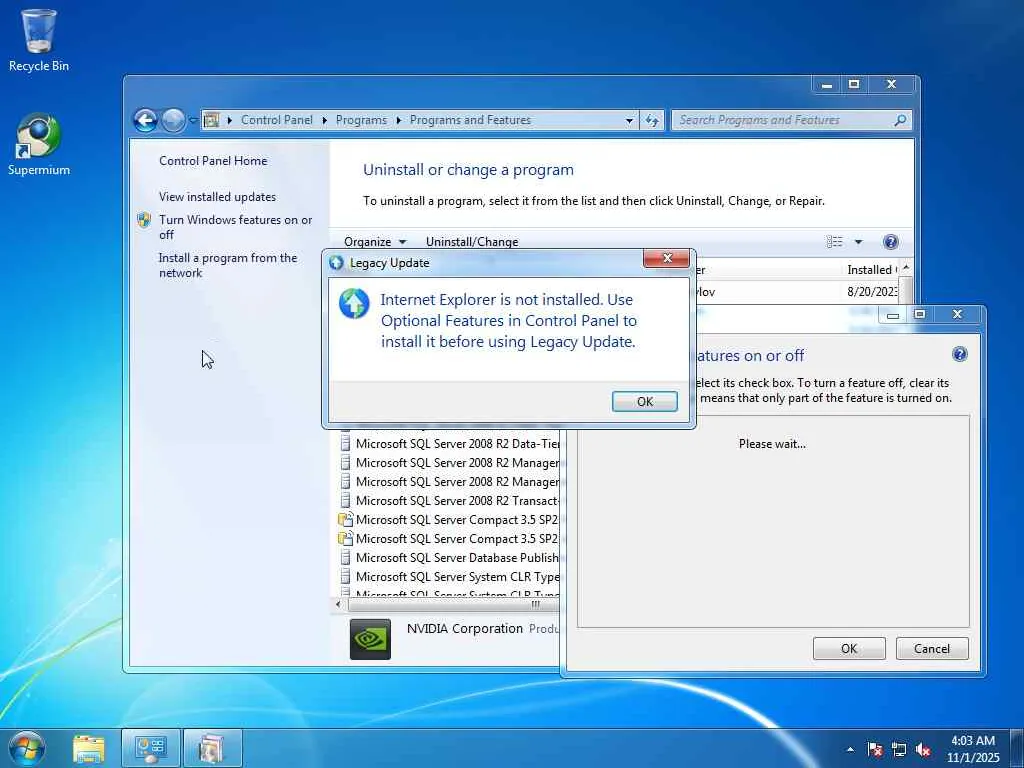The height and width of the screenshot is (768, 1024).
Task: Click the program list scroll up arrow
Action: coord(906,268)
